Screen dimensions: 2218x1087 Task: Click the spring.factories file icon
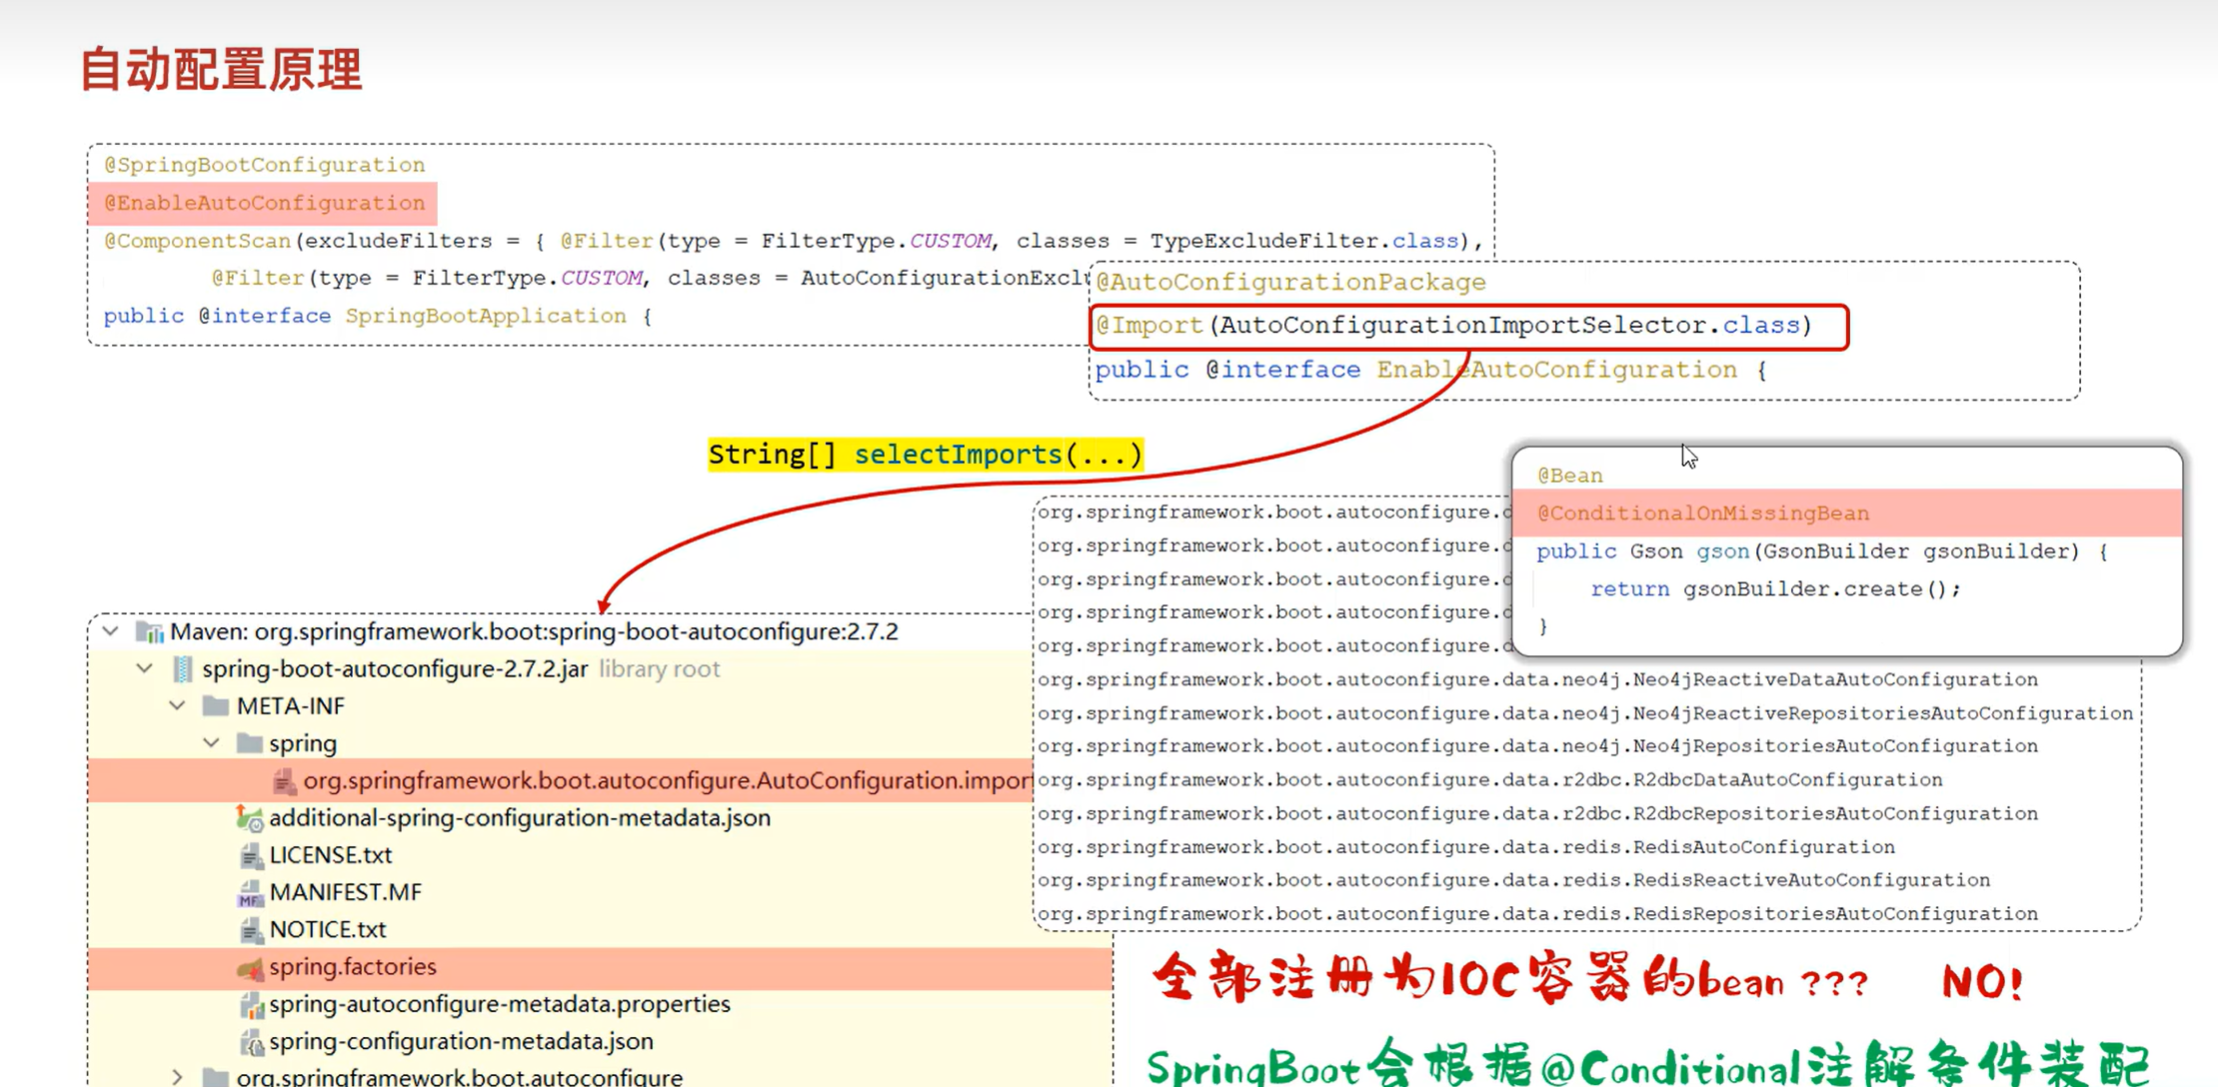pyautogui.click(x=250, y=967)
